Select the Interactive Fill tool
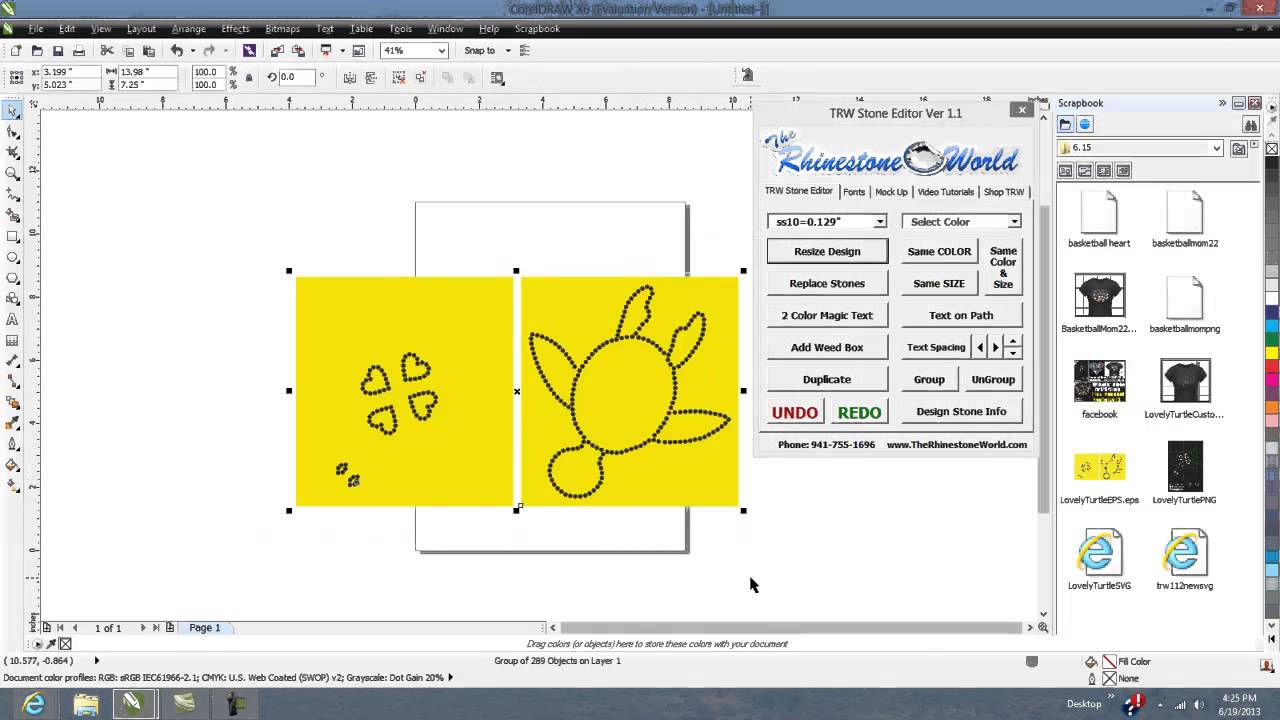 (13, 486)
